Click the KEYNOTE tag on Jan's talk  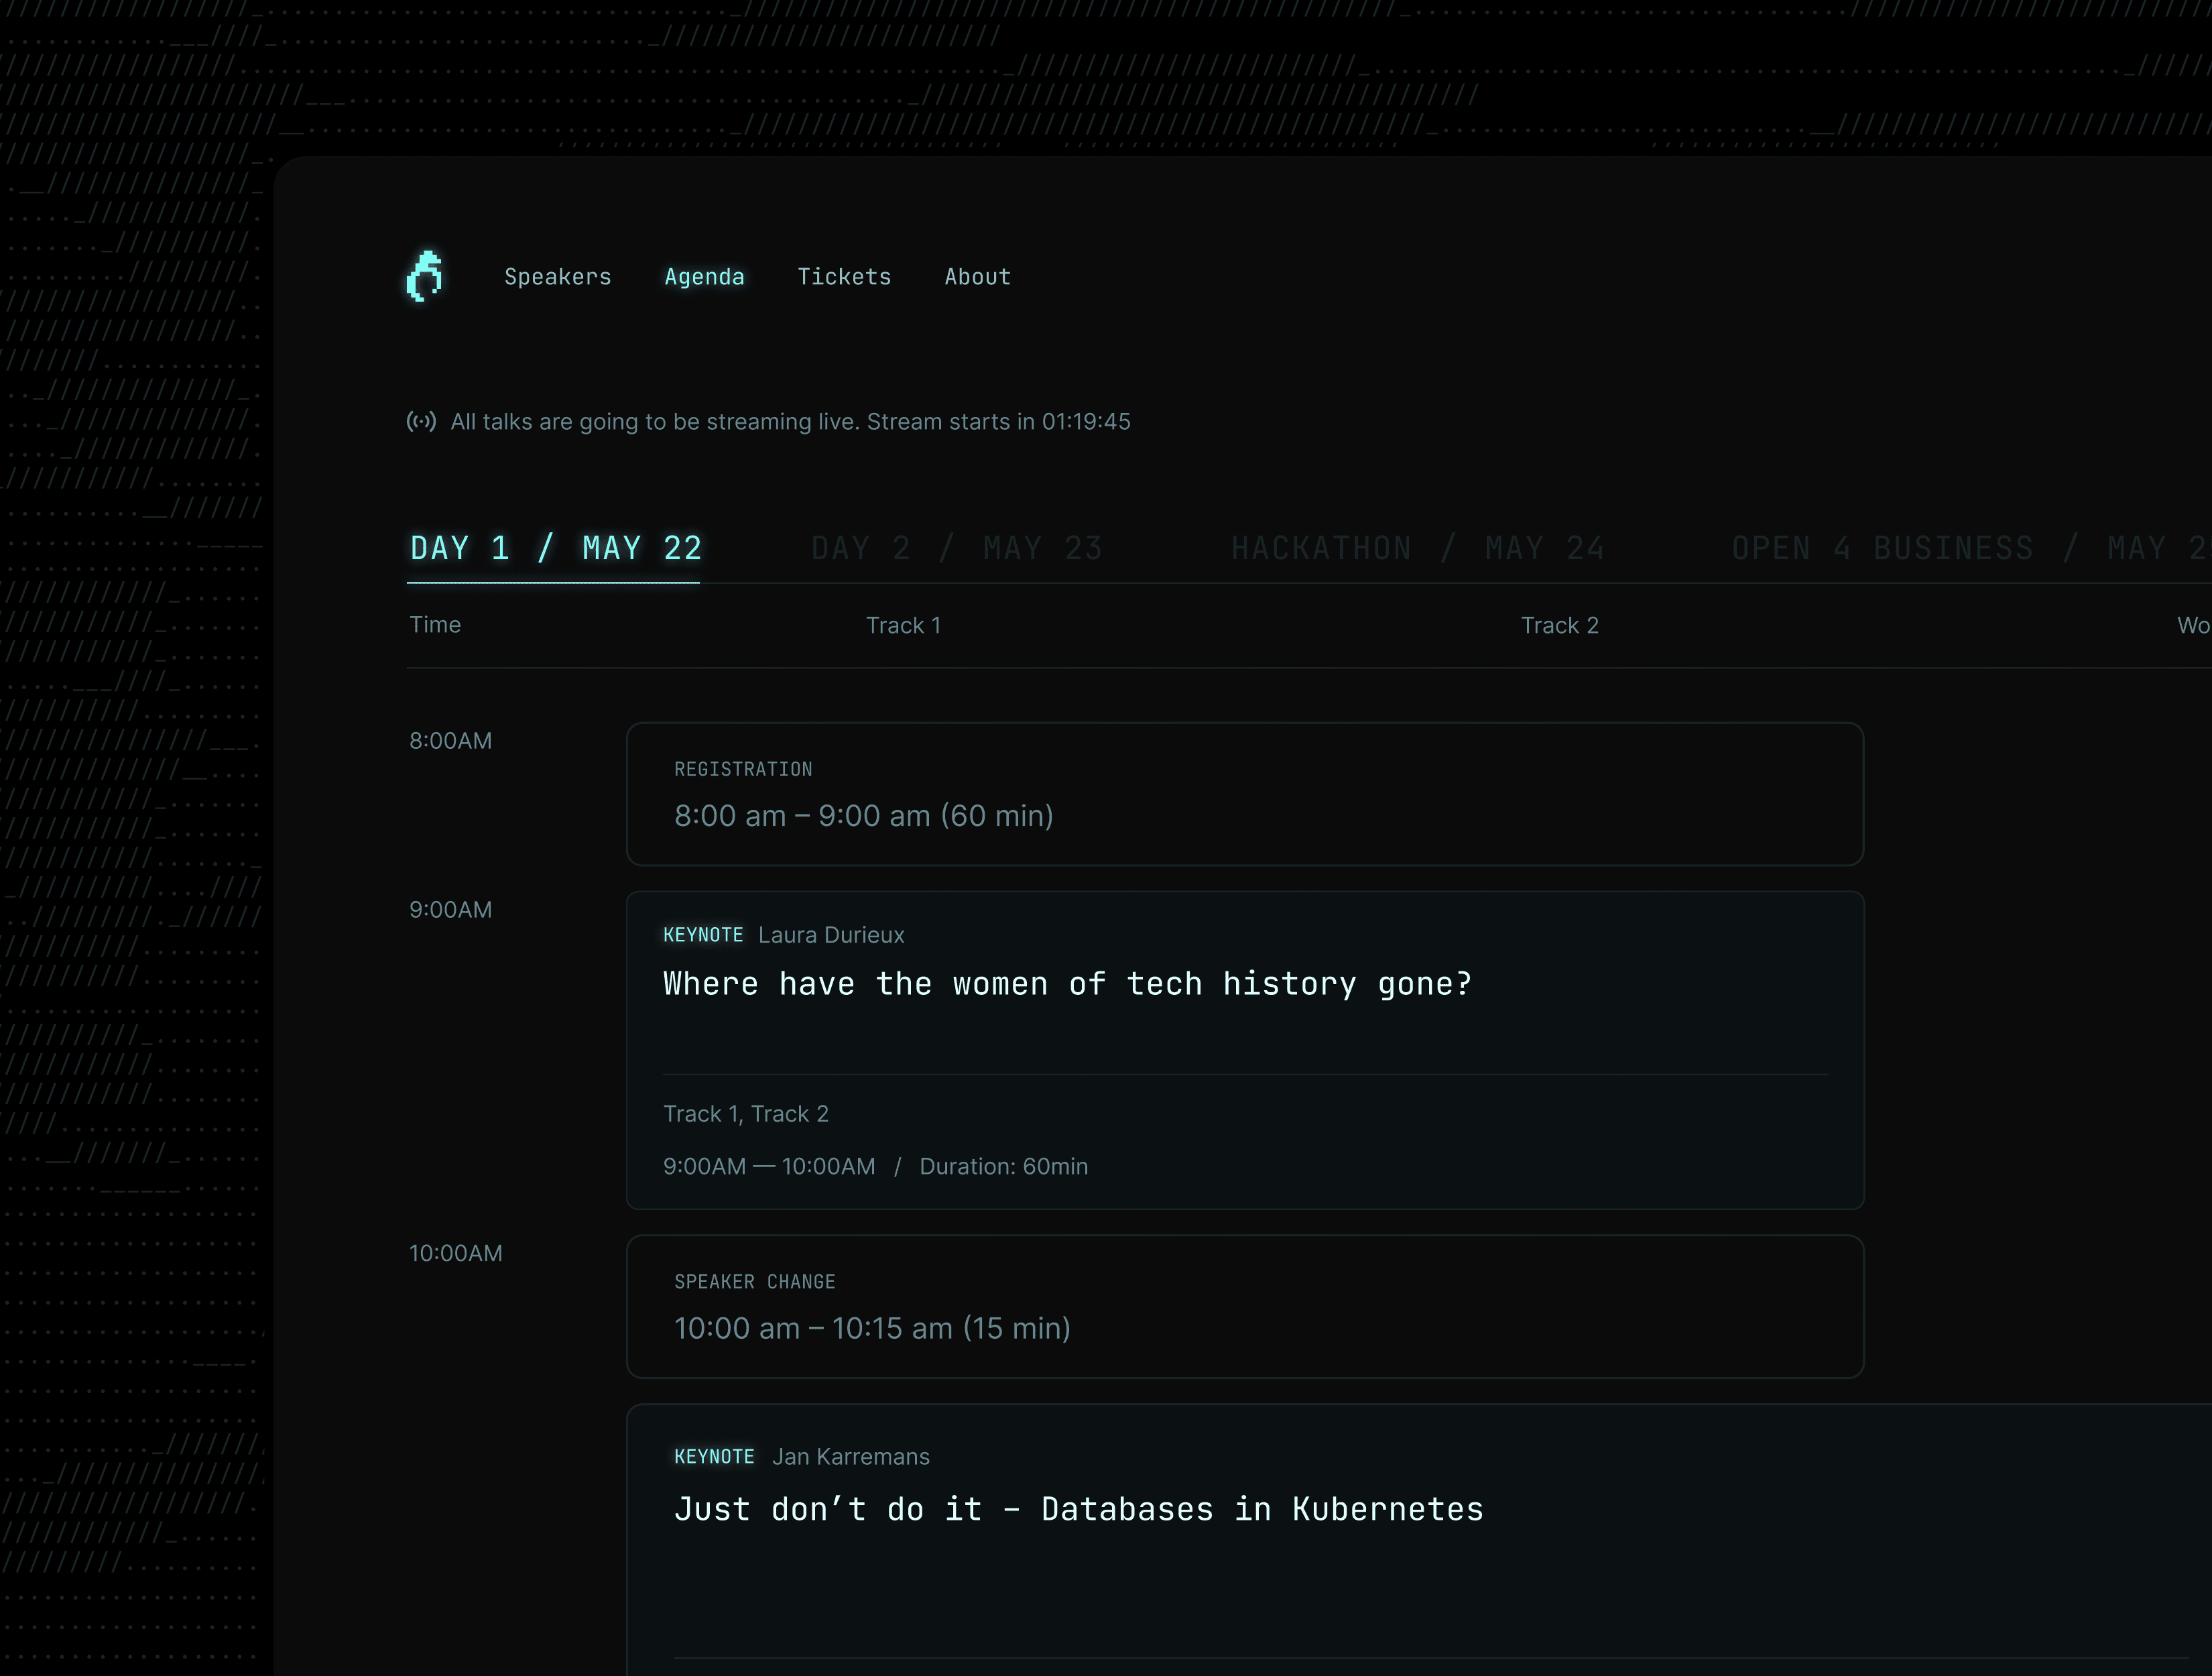[x=714, y=1457]
